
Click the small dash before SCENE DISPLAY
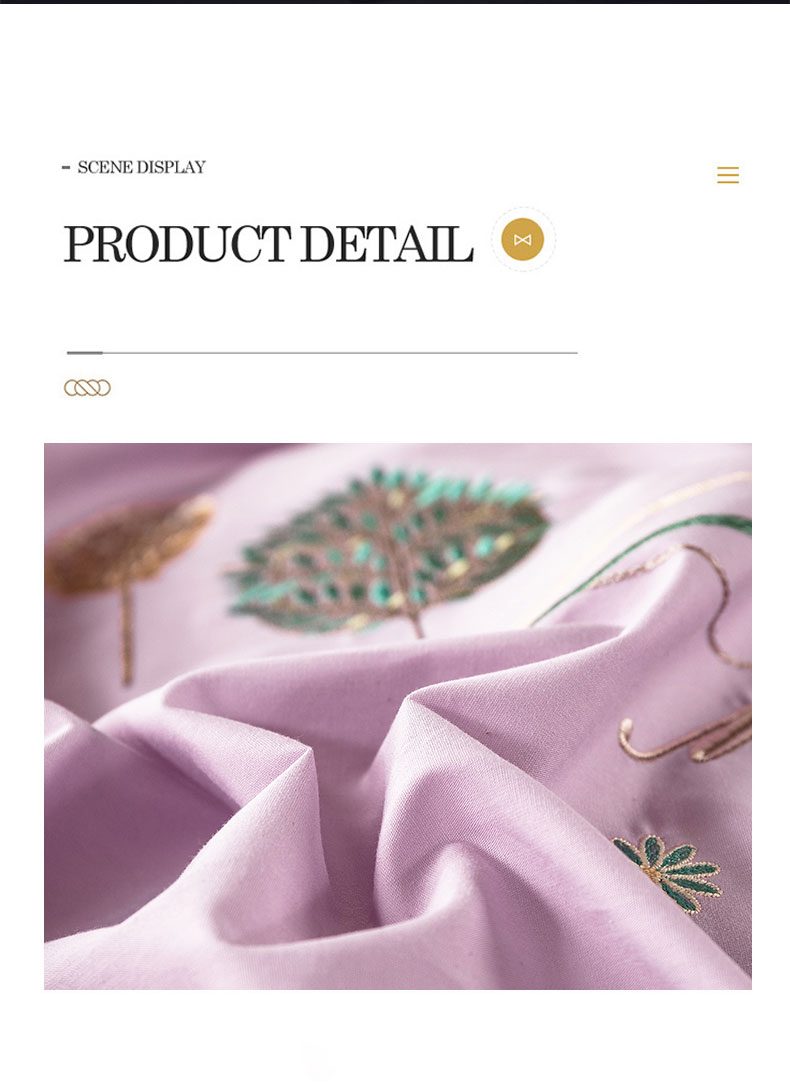(x=66, y=167)
